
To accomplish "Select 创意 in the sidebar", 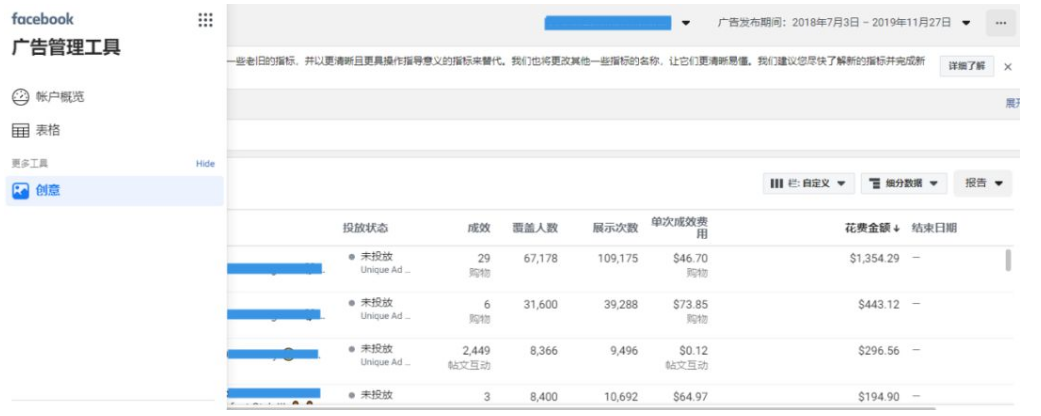I will click(114, 190).
